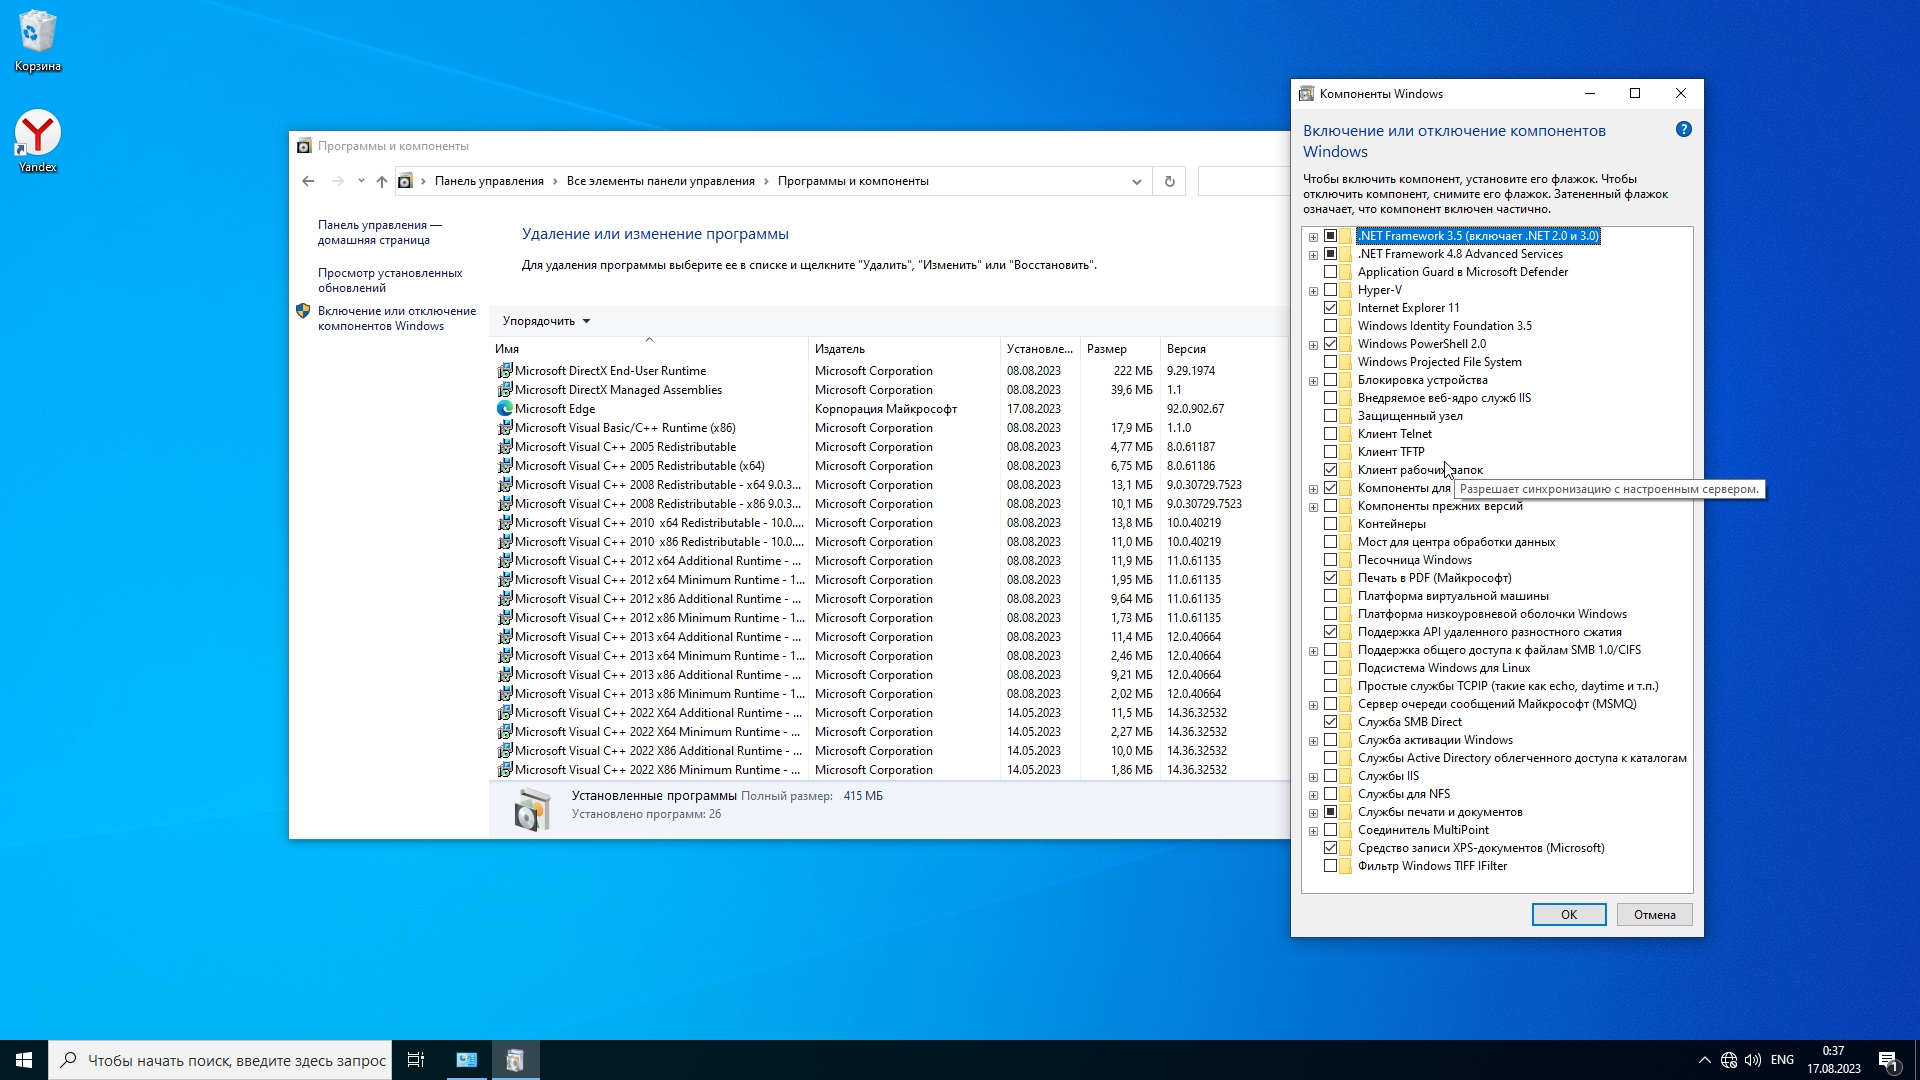This screenshot has height=1080, width=1920.
Task: Go up one folder level arrow
Action: tap(381, 181)
